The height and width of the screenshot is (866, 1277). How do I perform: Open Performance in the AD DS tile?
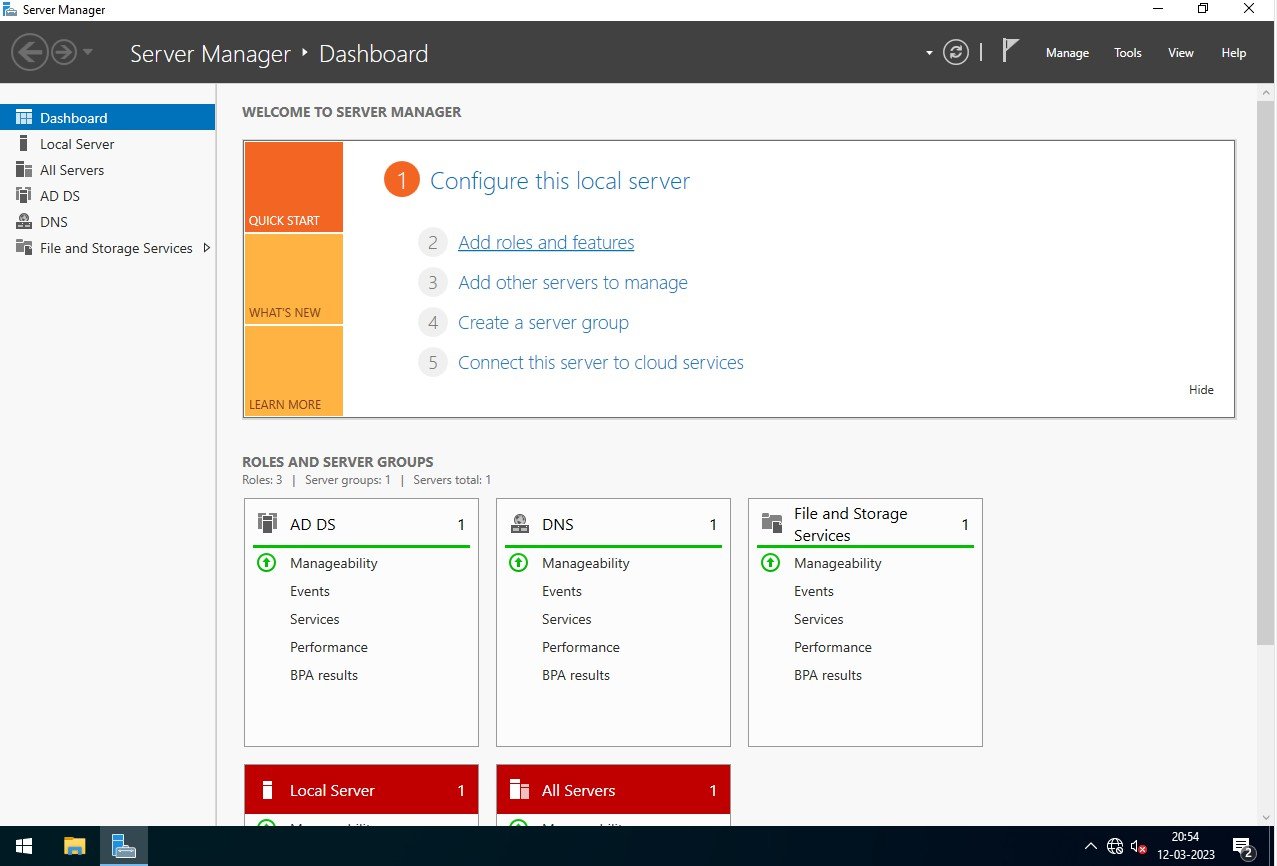pyautogui.click(x=329, y=647)
